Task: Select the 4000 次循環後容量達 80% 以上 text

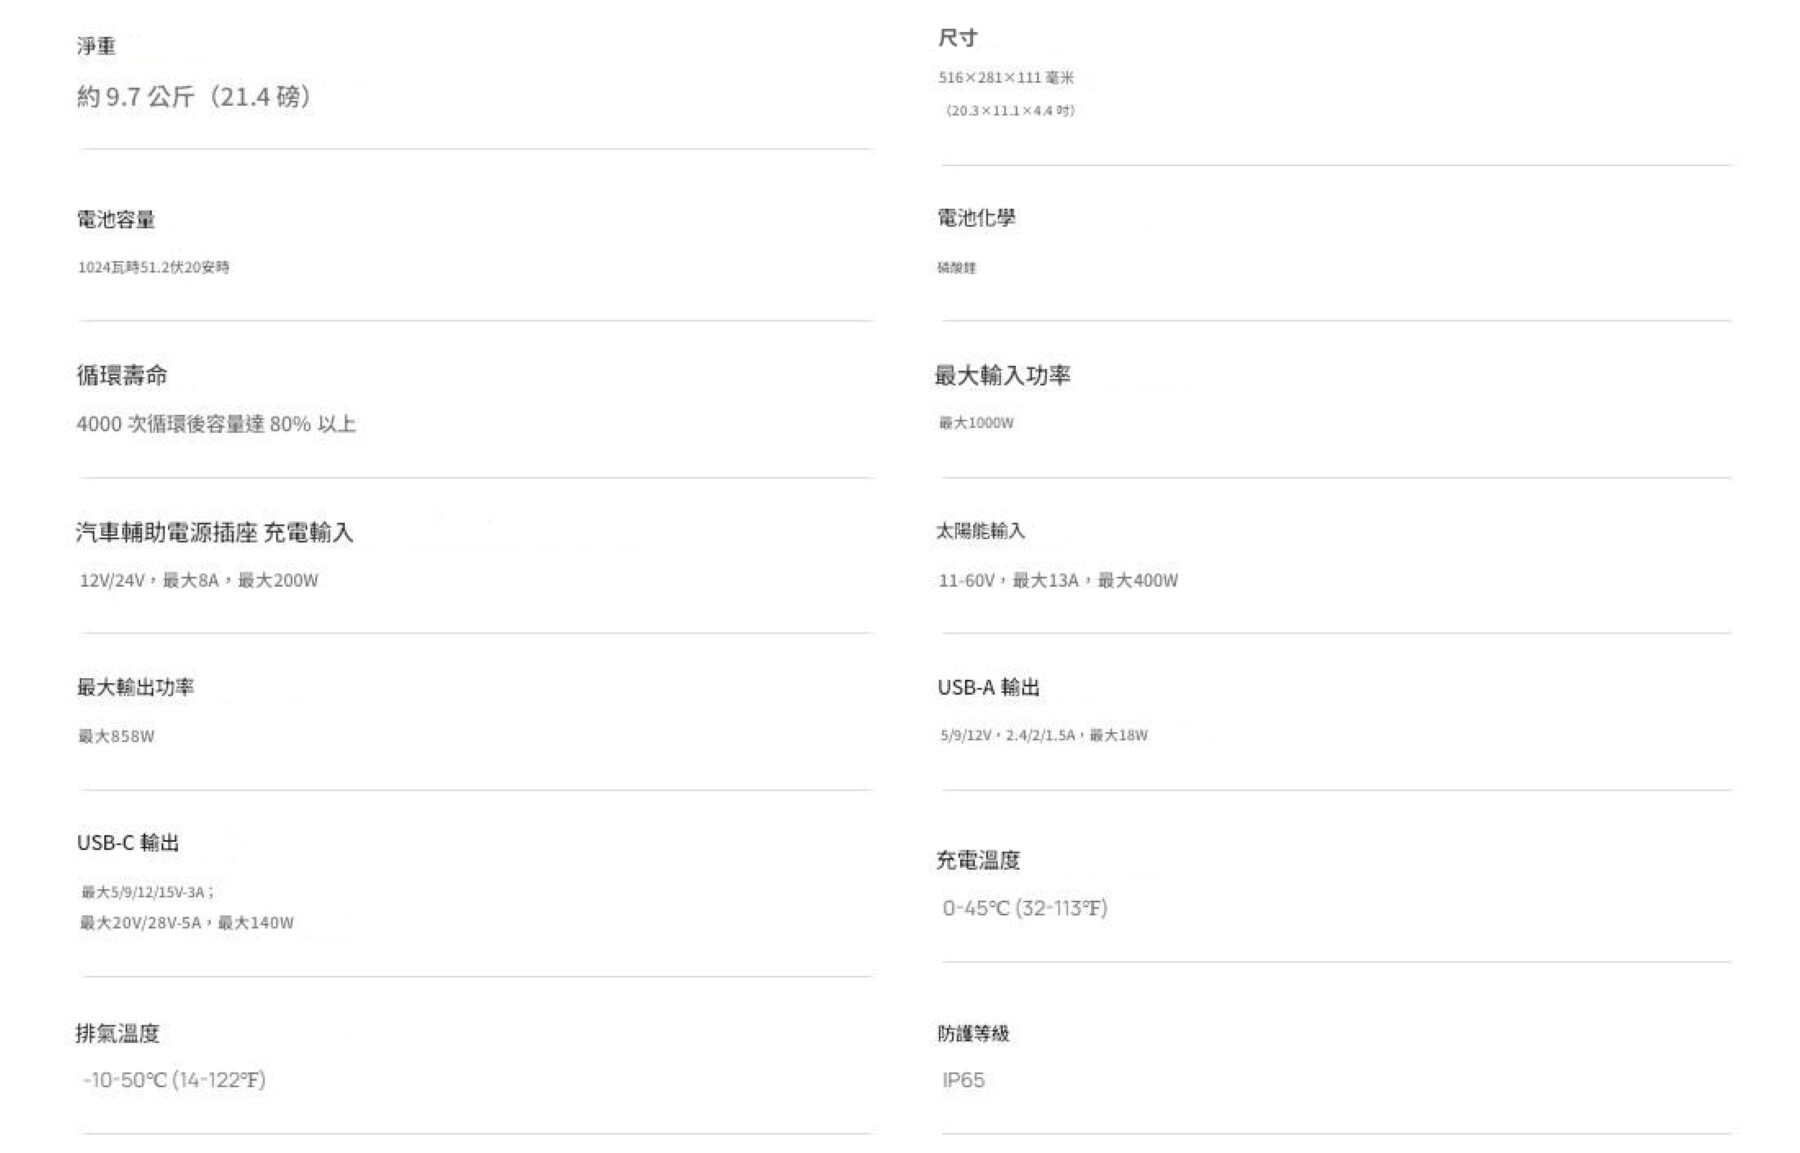Action: [216, 424]
